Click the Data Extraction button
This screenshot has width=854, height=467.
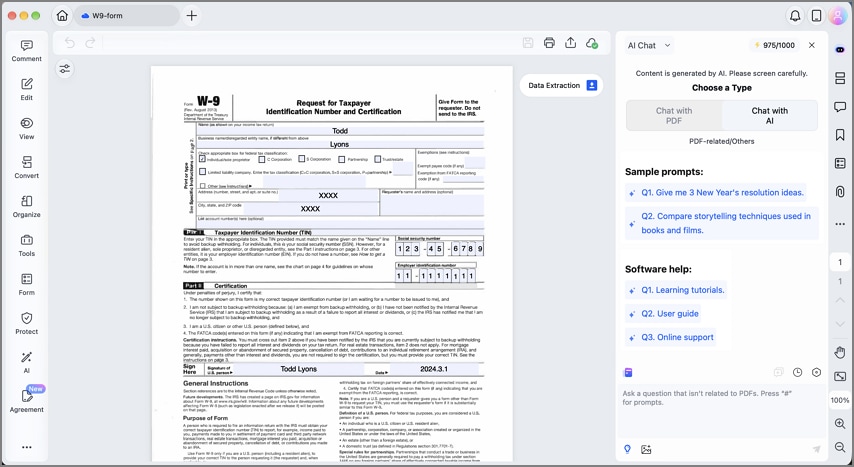[561, 86]
